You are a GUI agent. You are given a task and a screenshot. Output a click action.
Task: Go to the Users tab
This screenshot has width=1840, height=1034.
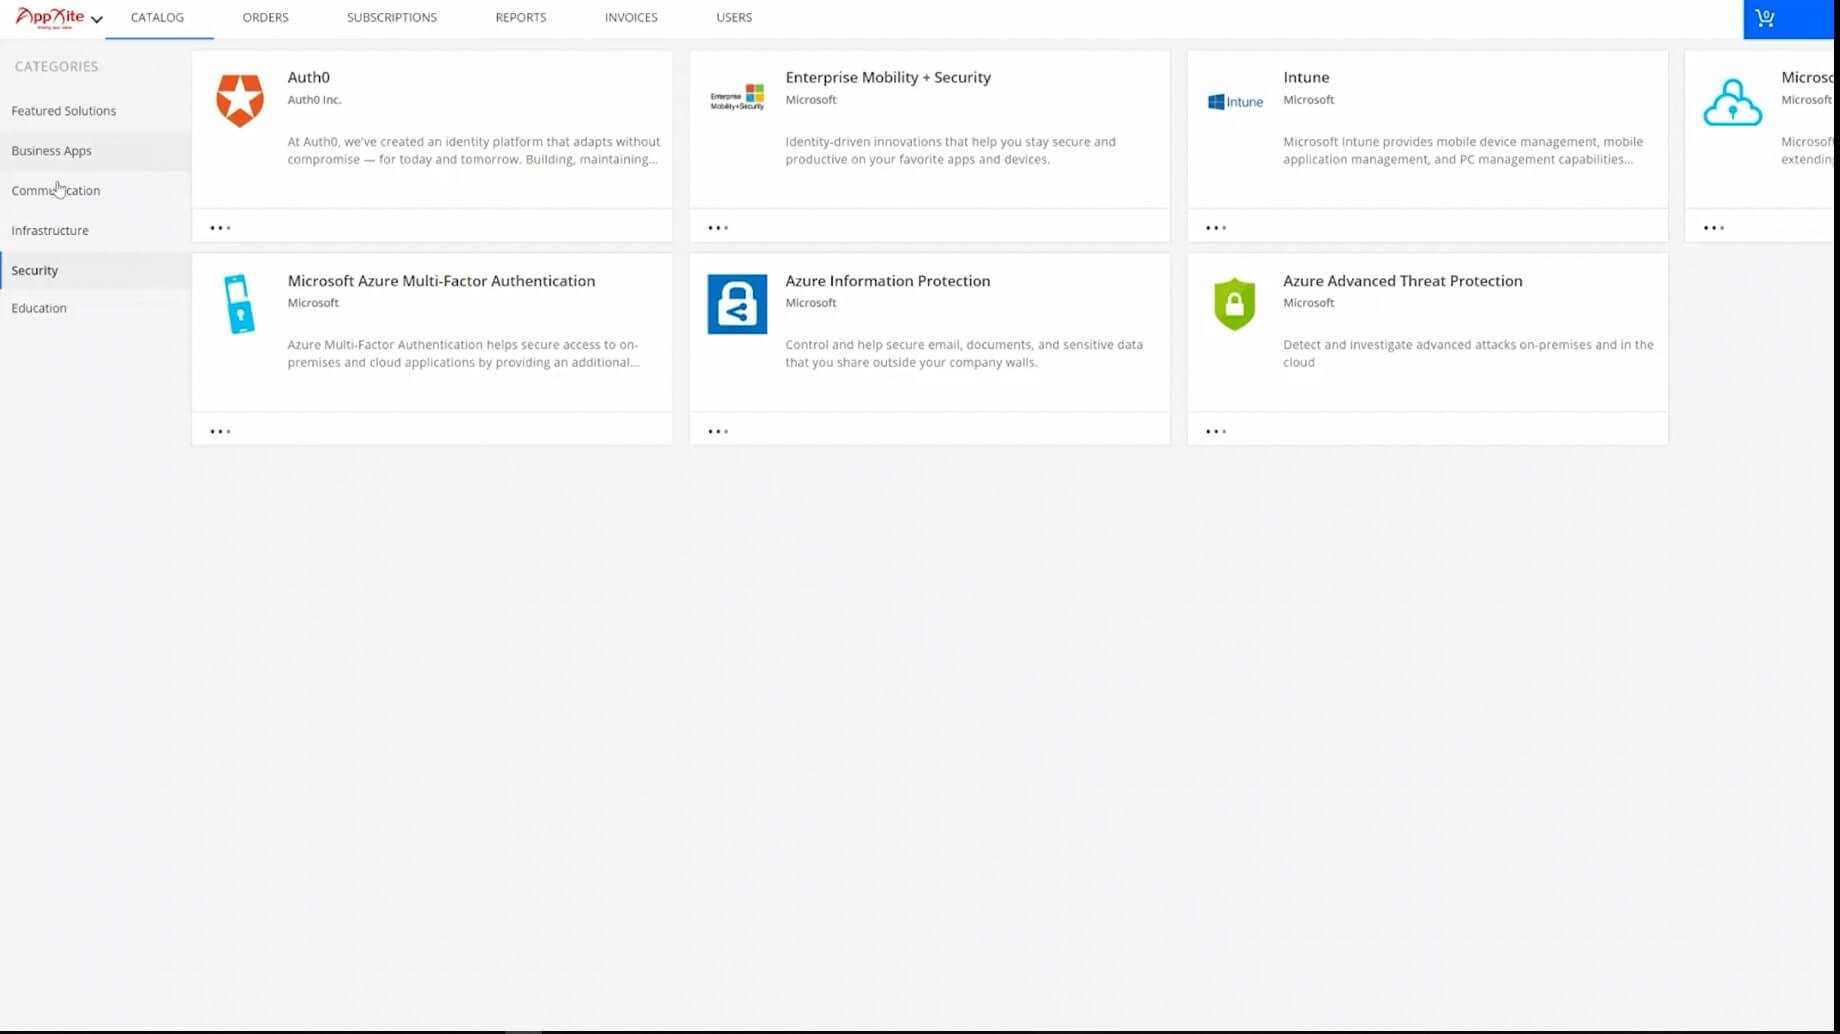[x=734, y=17]
